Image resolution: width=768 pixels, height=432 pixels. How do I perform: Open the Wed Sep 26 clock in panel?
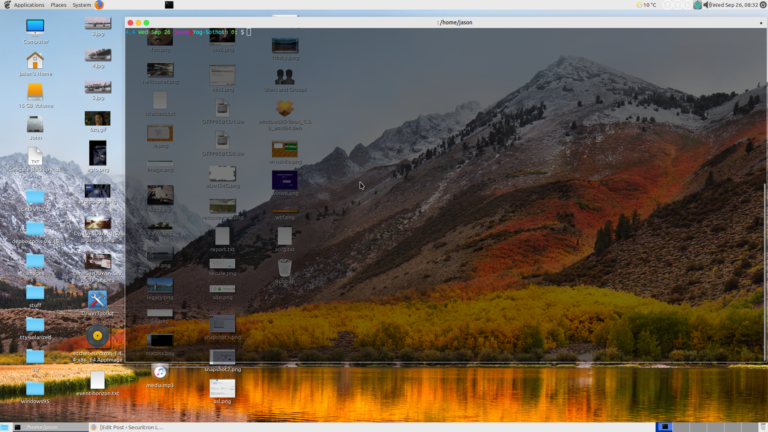735,5
